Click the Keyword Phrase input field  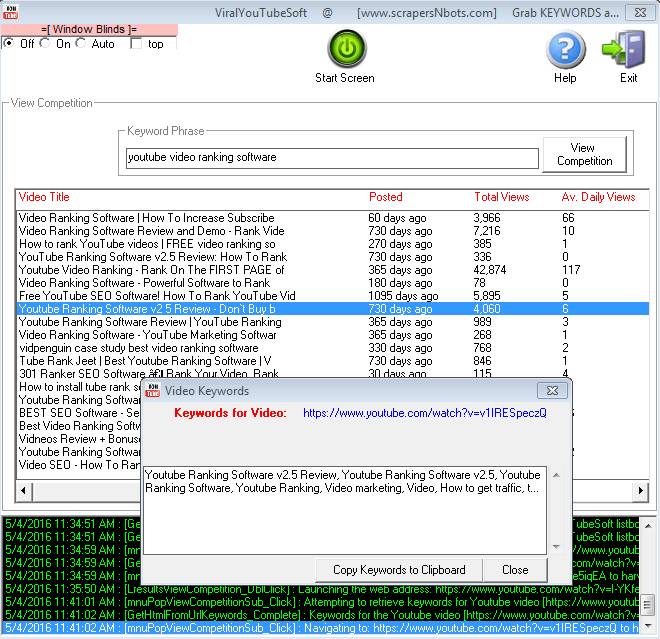coord(332,158)
